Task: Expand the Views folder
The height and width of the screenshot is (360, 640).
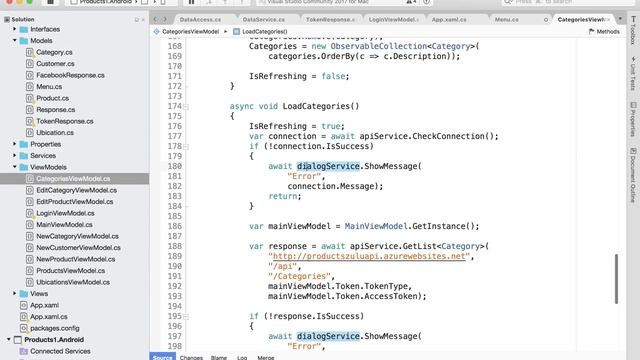Action: click(x=15, y=293)
